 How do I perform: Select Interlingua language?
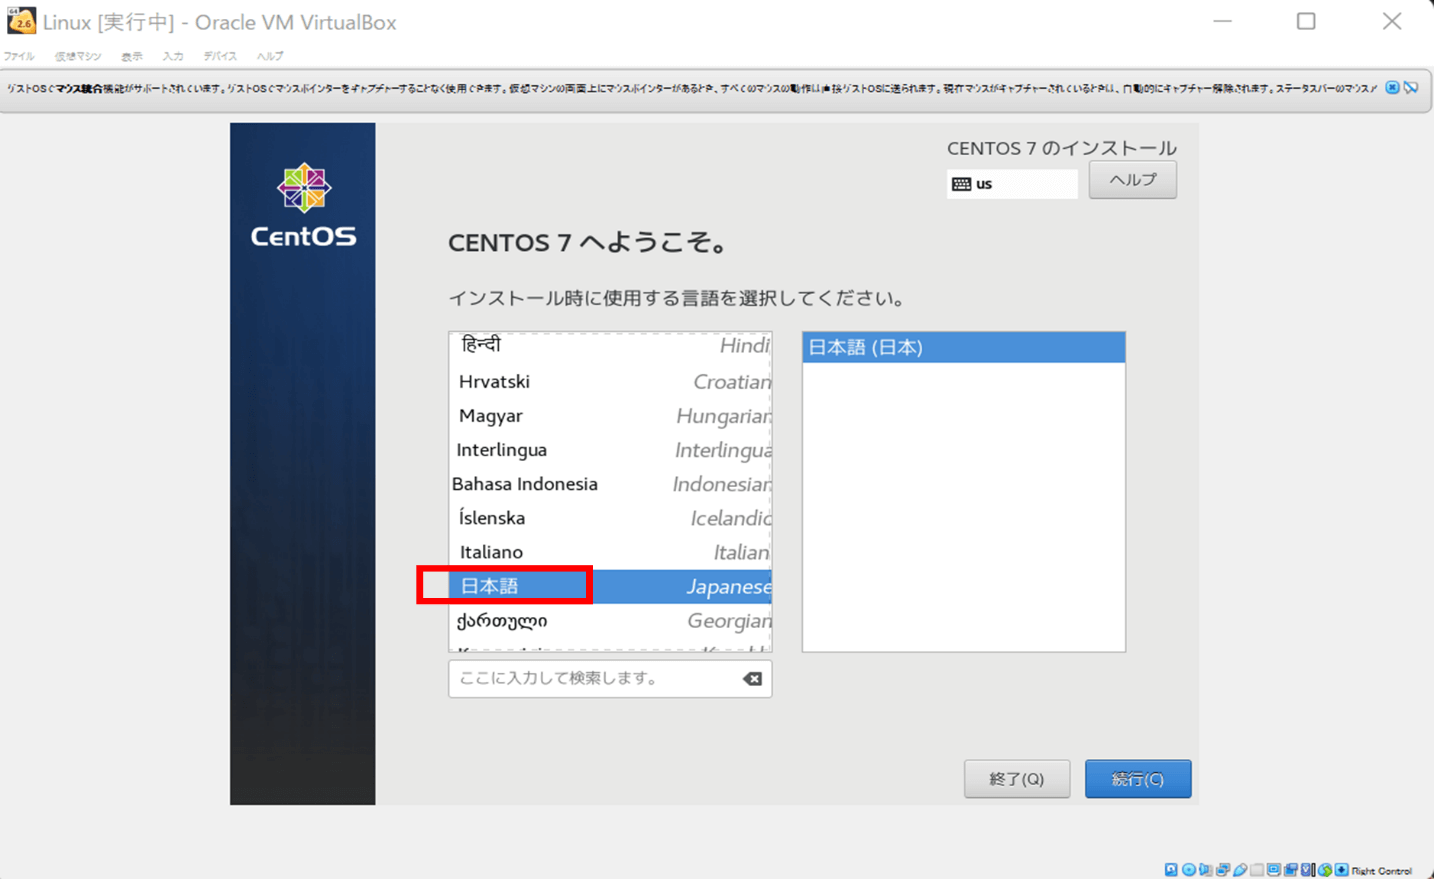click(610, 450)
